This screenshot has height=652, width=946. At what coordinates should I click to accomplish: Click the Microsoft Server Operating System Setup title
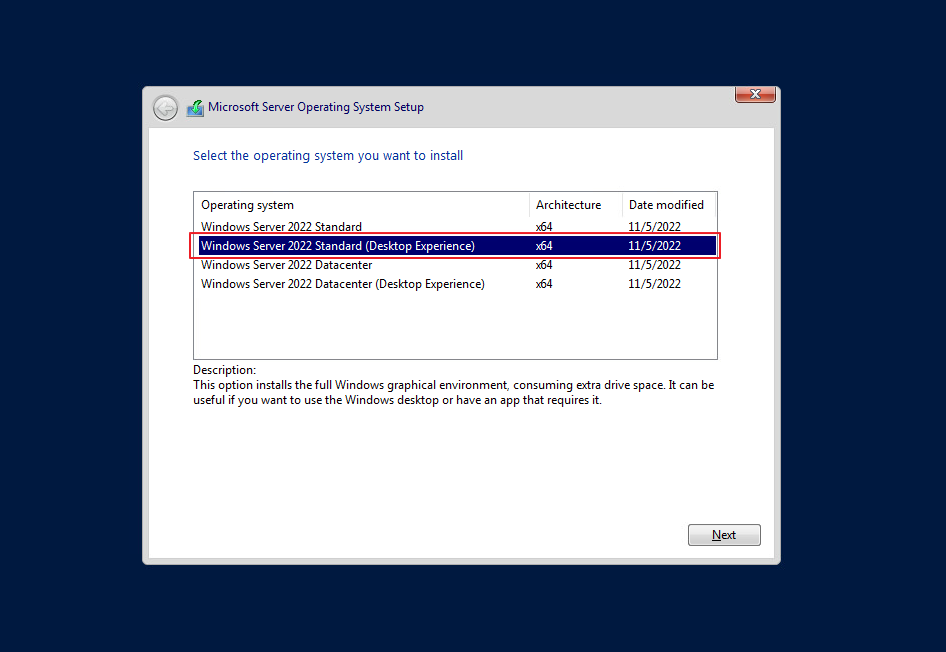(x=316, y=107)
